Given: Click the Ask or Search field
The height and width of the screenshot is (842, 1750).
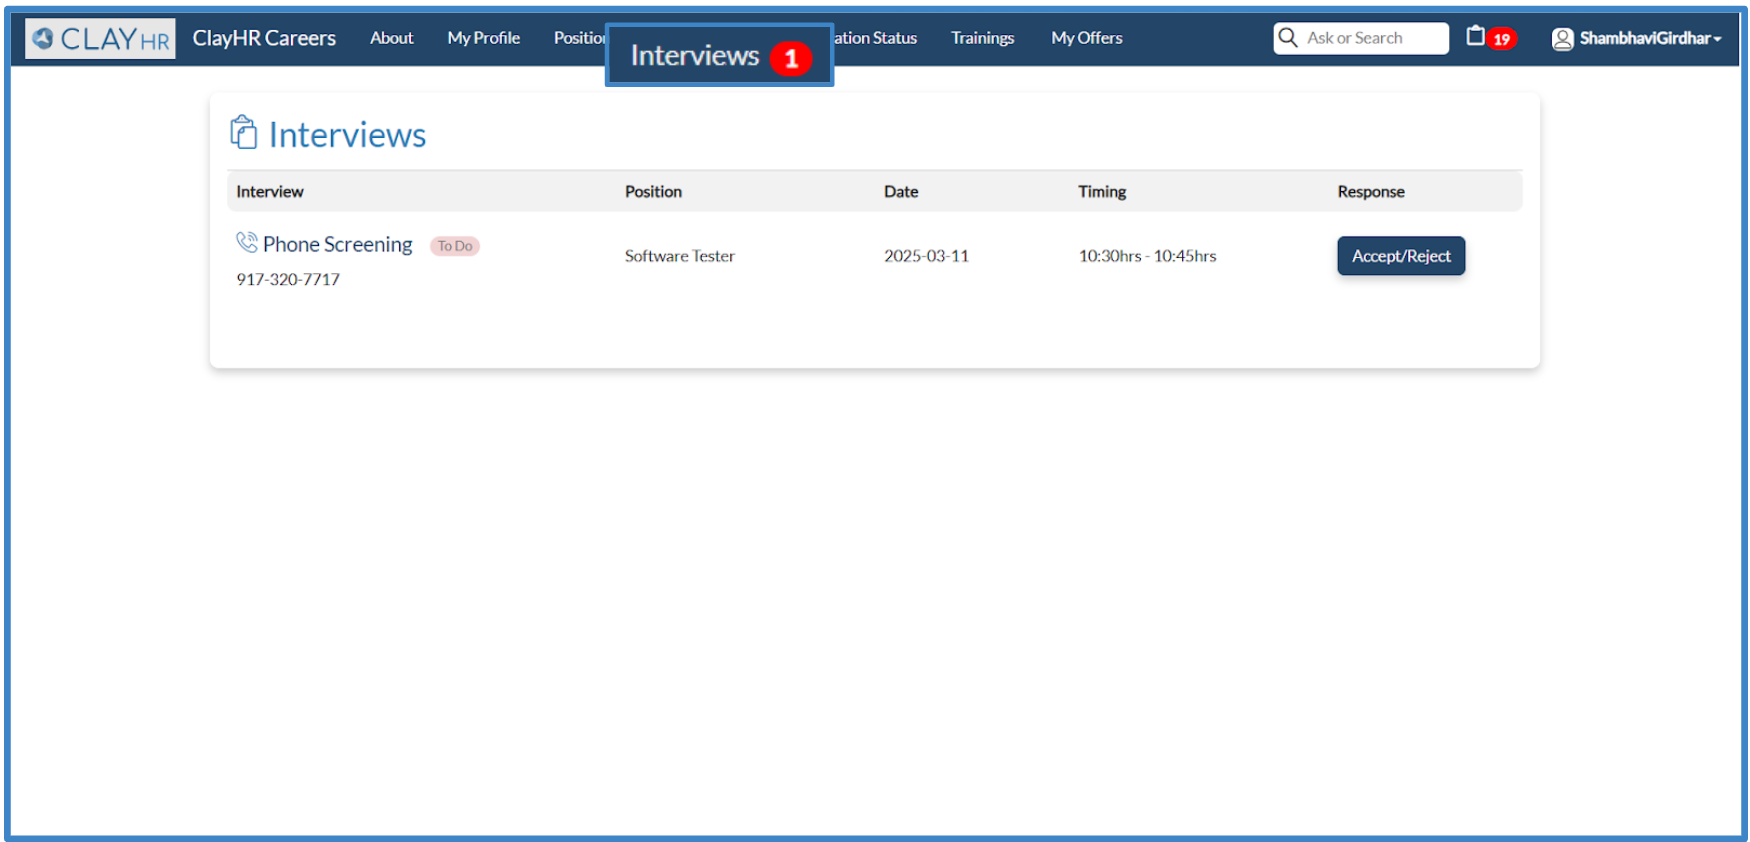Looking at the screenshot, I should coord(1361,38).
